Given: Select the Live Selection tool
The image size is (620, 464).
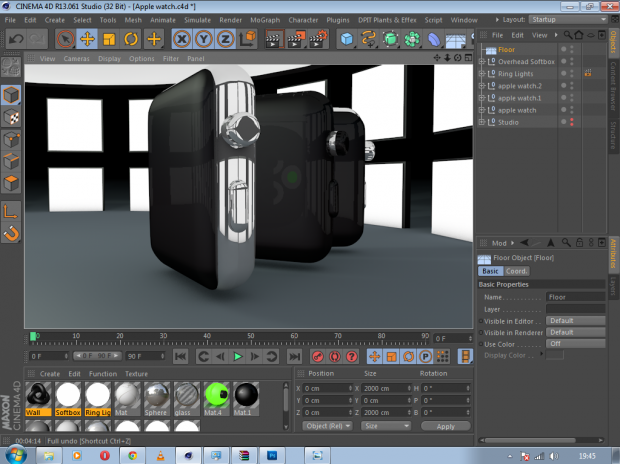Looking at the screenshot, I should point(65,39).
